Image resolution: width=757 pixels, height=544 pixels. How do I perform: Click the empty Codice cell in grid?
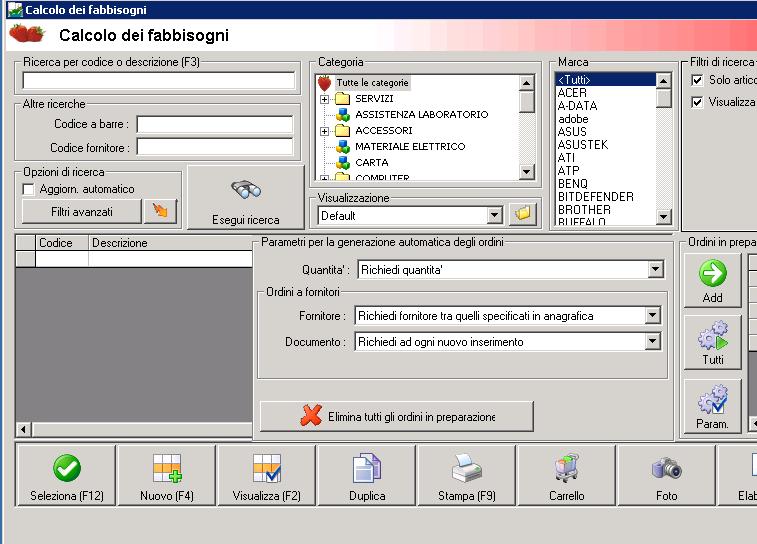coord(62,259)
